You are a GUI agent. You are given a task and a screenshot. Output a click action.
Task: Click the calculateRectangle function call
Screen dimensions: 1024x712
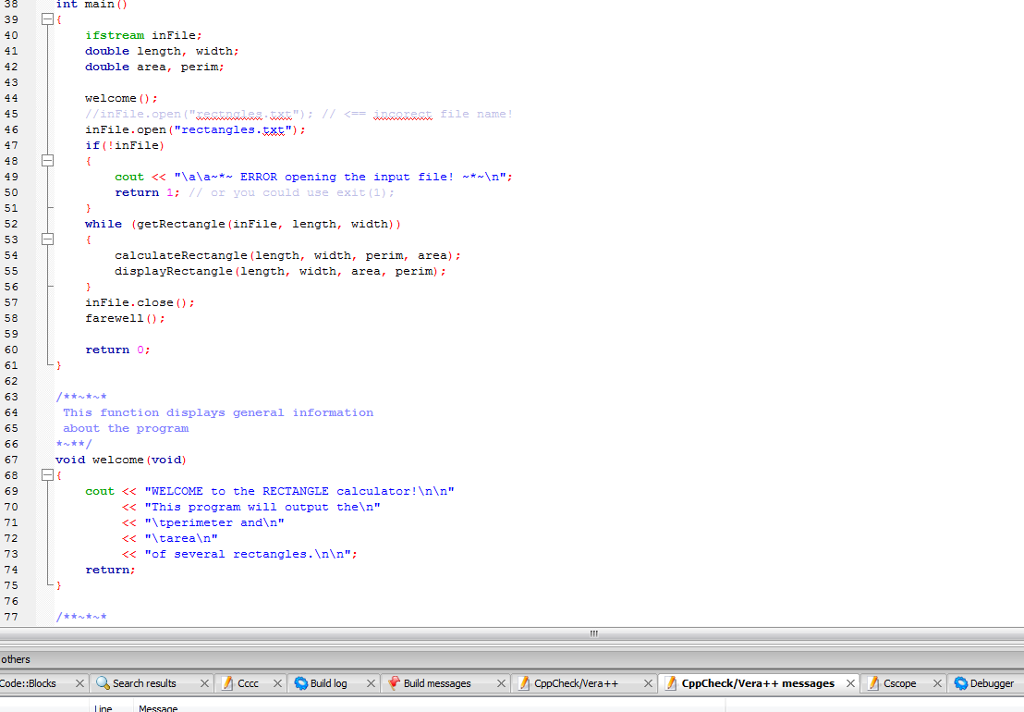click(288, 255)
